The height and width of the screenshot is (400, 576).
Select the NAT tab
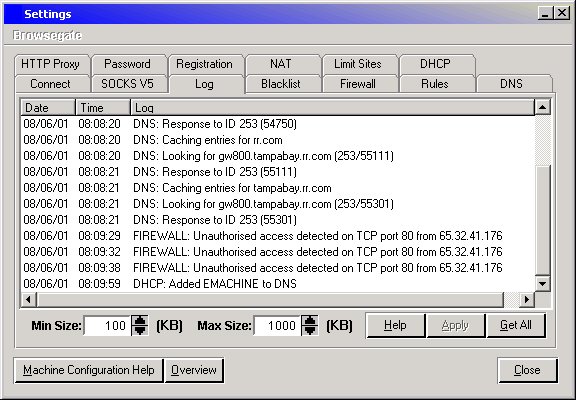(x=283, y=64)
